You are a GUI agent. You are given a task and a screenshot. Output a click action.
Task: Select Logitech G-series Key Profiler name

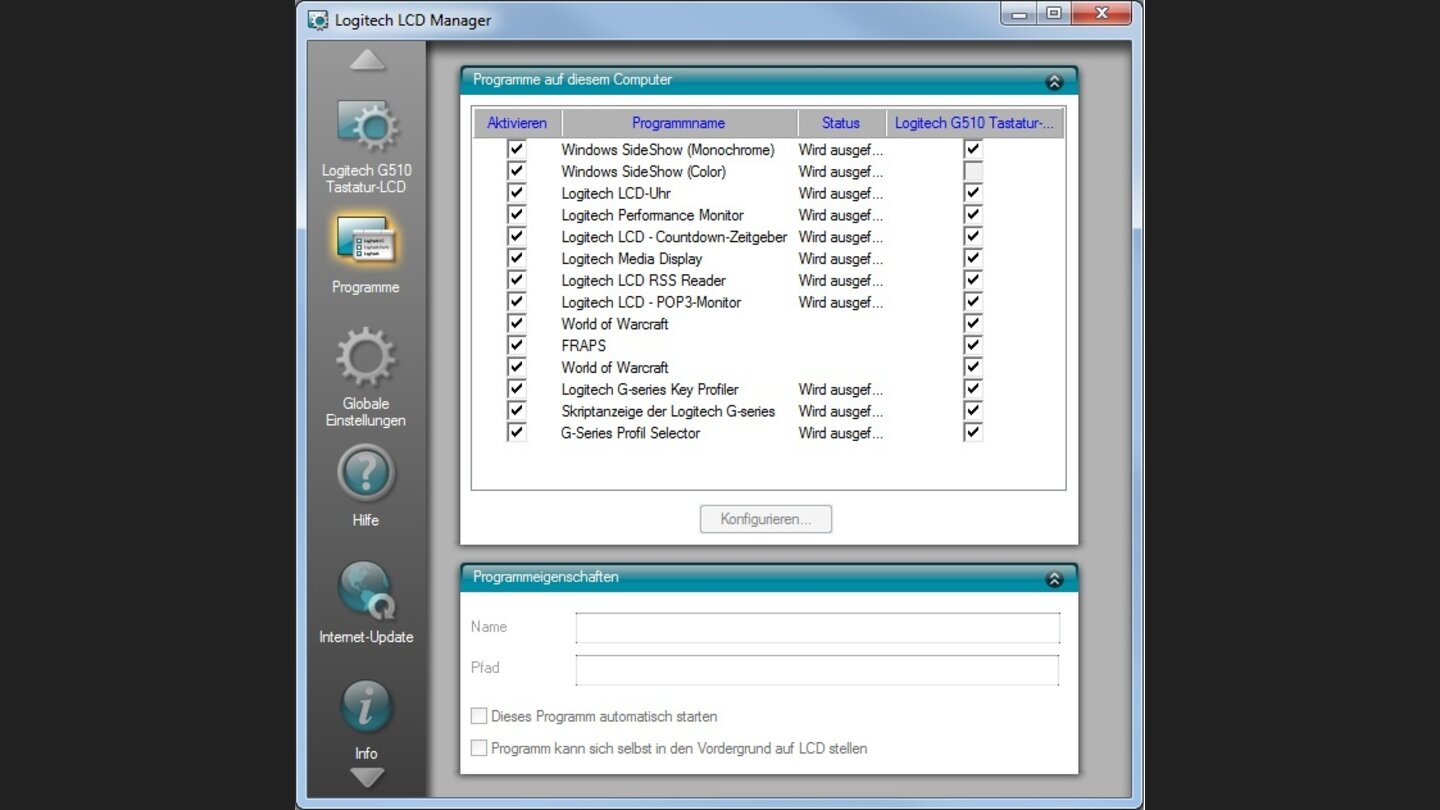pyautogui.click(x=650, y=389)
